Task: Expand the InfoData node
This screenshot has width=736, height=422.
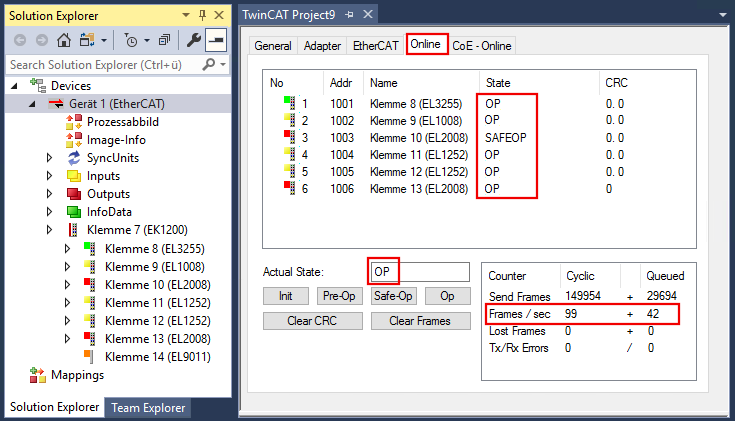Action: pyautogui.click(x=49, y=212)
